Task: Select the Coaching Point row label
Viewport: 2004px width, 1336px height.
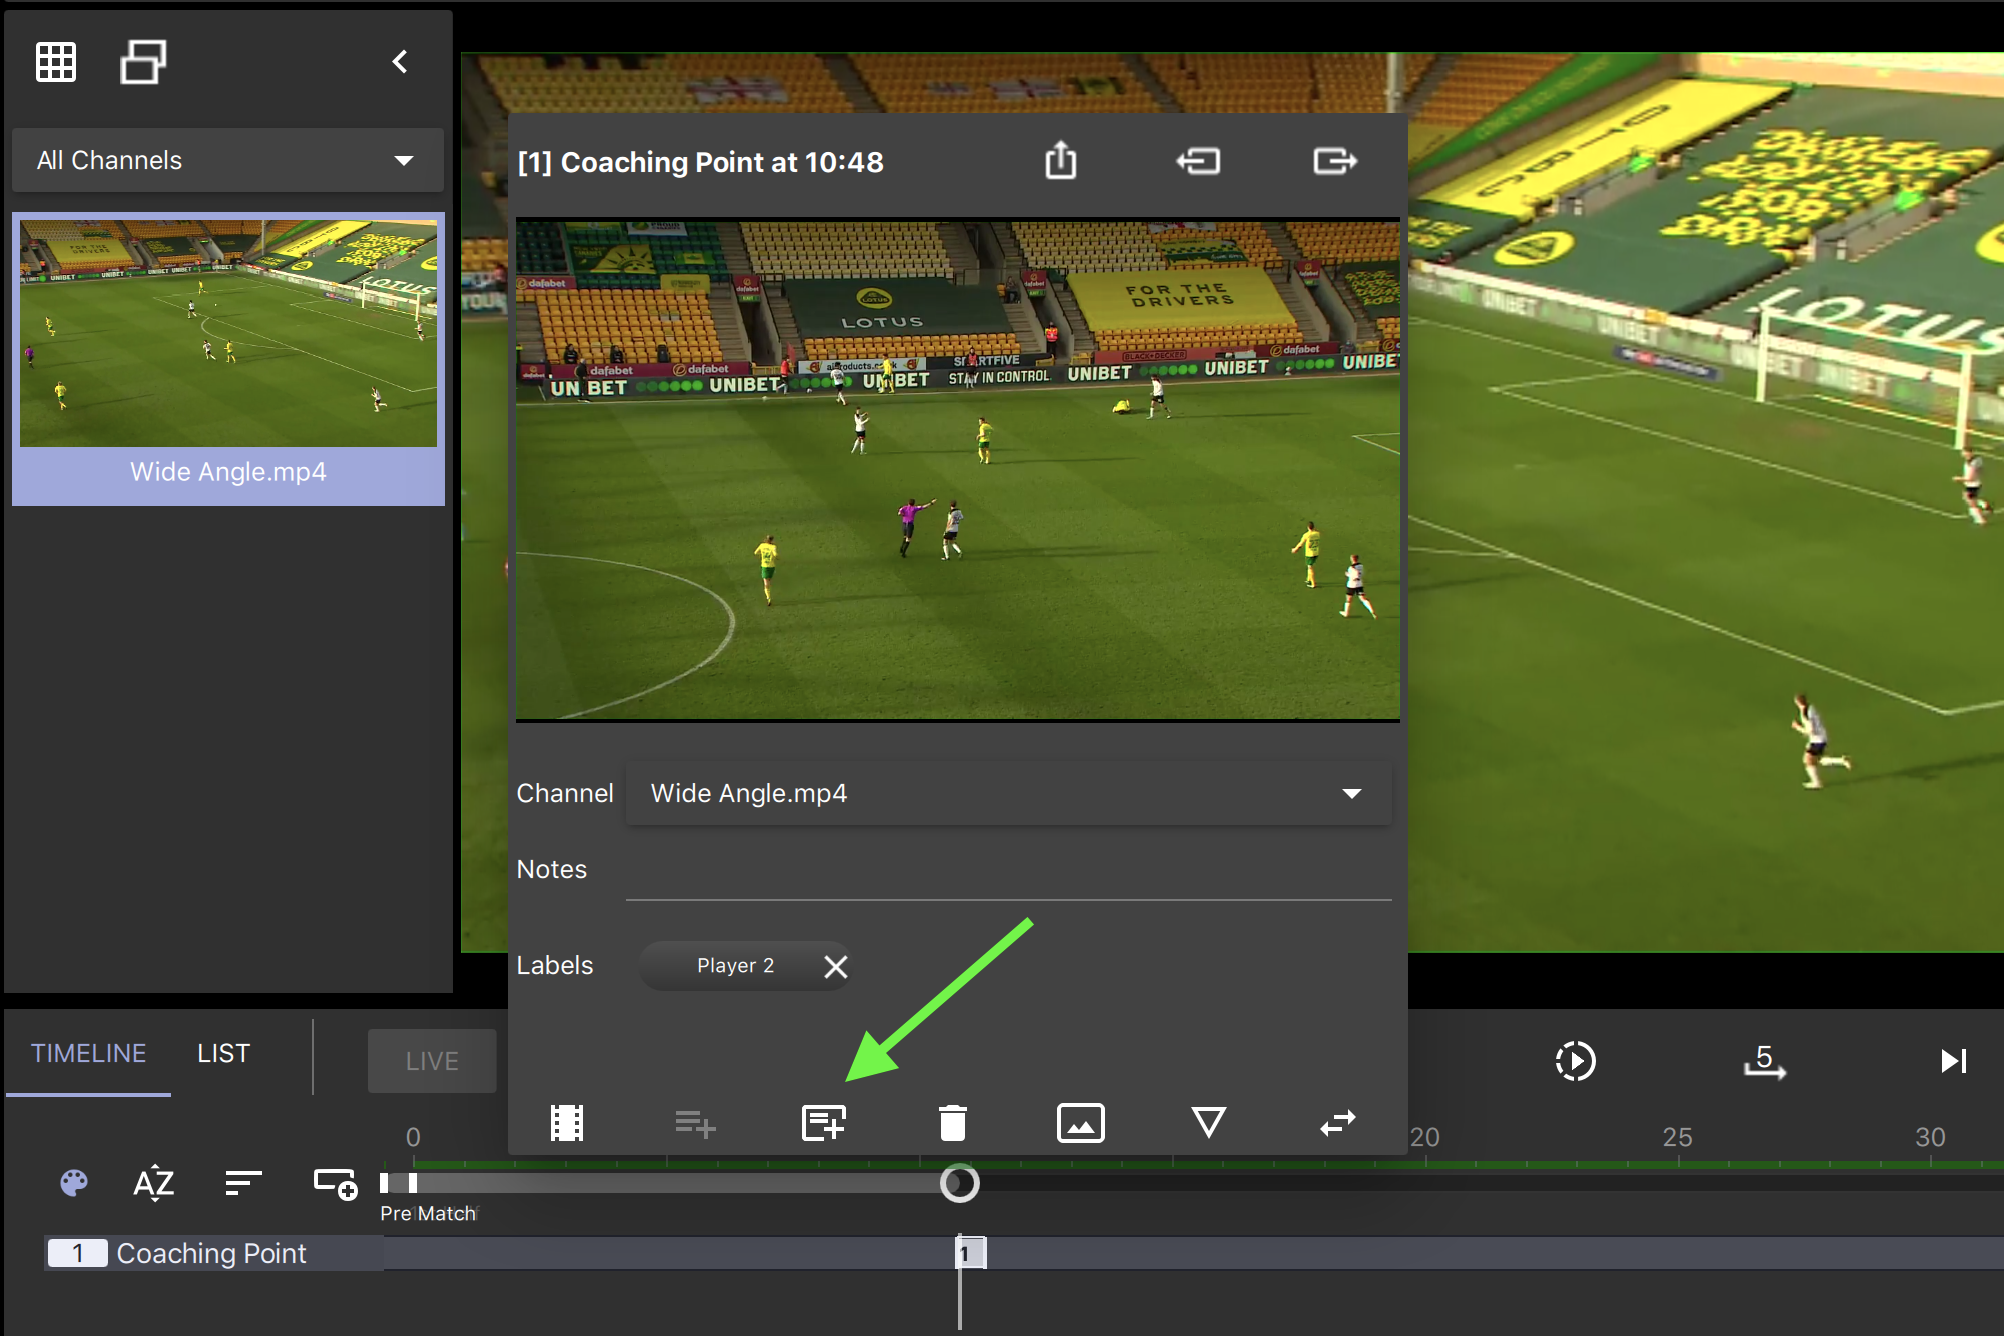Action: coord(212,1254)
